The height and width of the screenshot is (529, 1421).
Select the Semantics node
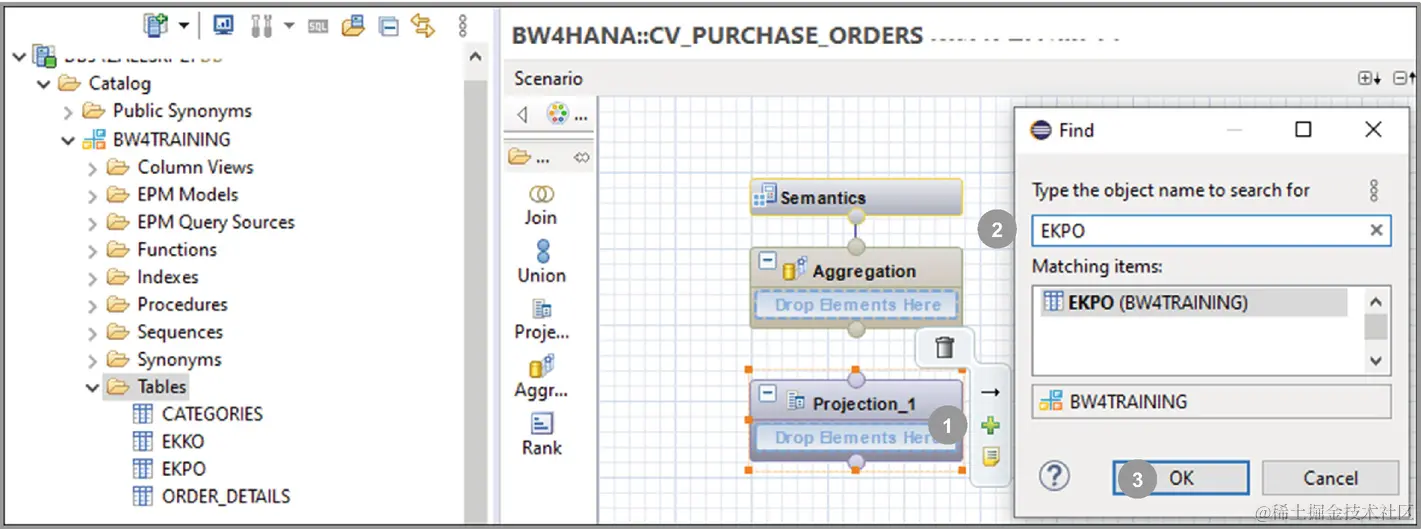pos(856,197)
